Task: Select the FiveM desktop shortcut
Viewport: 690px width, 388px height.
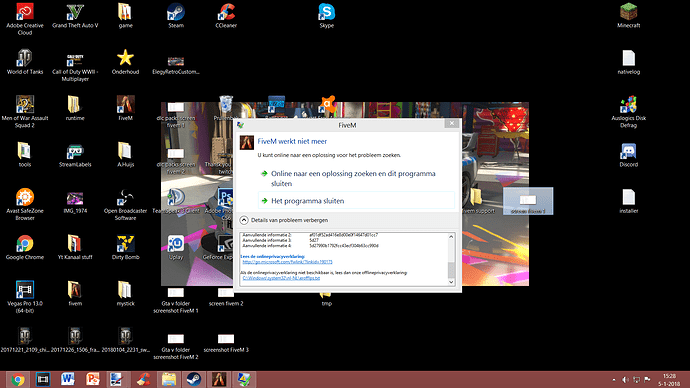Action: pyautogui.click(x=125, y=108)
